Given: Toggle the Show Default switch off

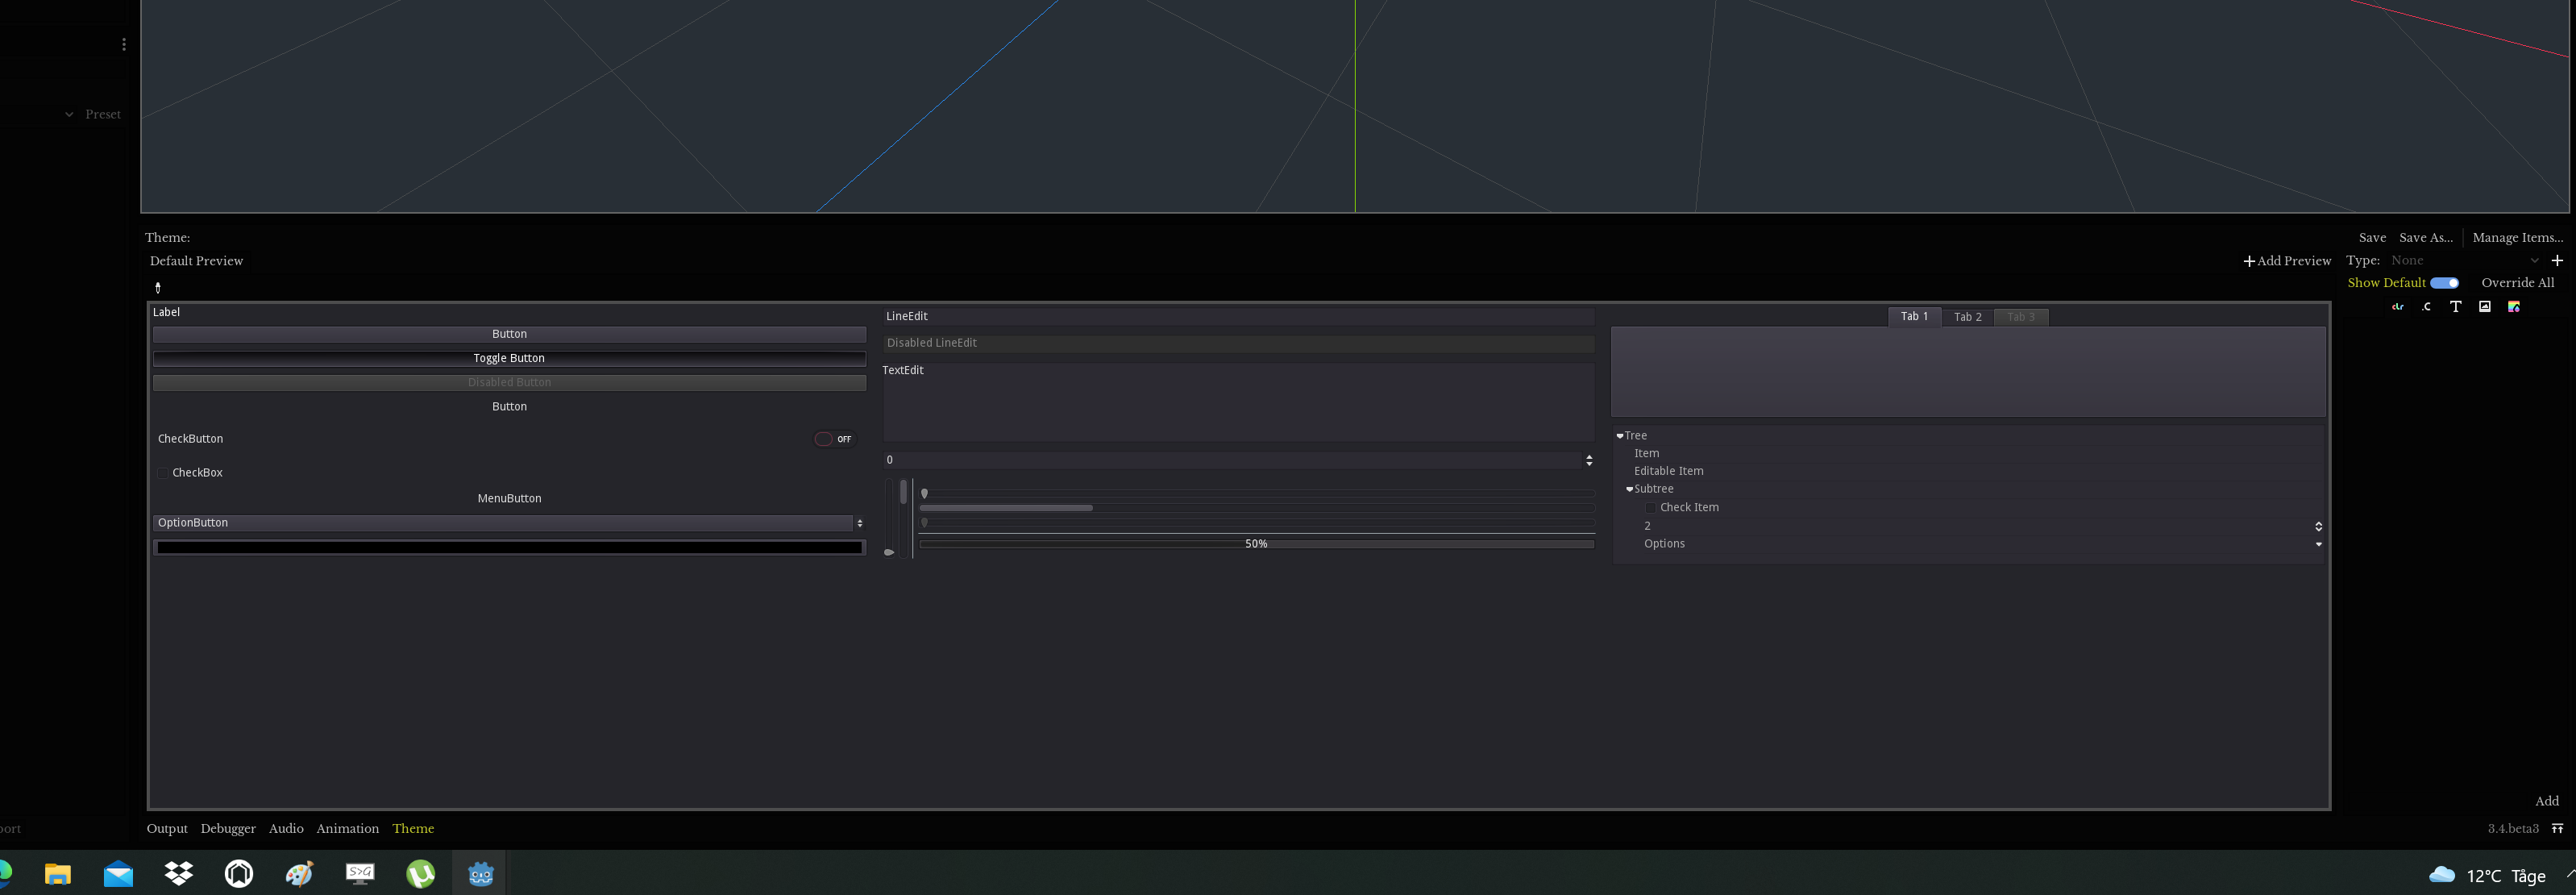Looking at the screenshot, I should click(2443, 282).
